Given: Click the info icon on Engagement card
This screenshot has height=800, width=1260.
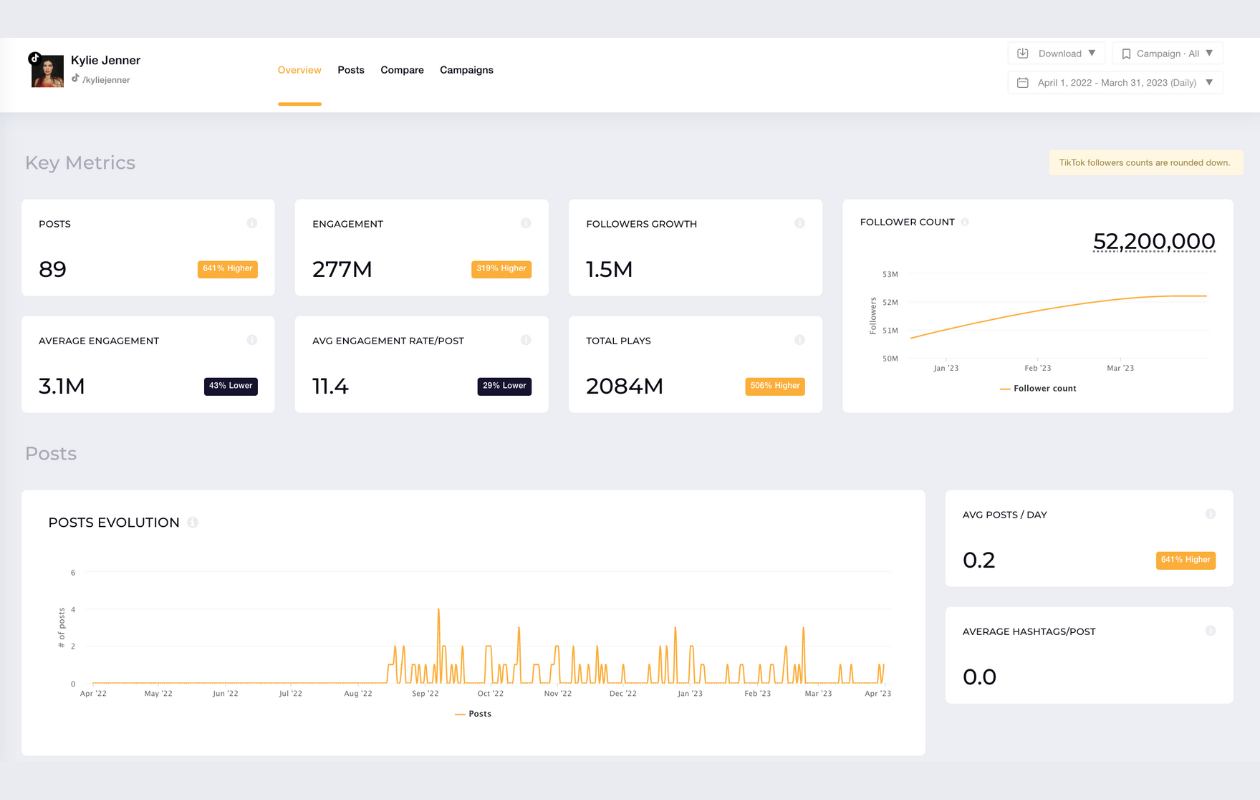Looking at the screenshot, I should (525, 223).
